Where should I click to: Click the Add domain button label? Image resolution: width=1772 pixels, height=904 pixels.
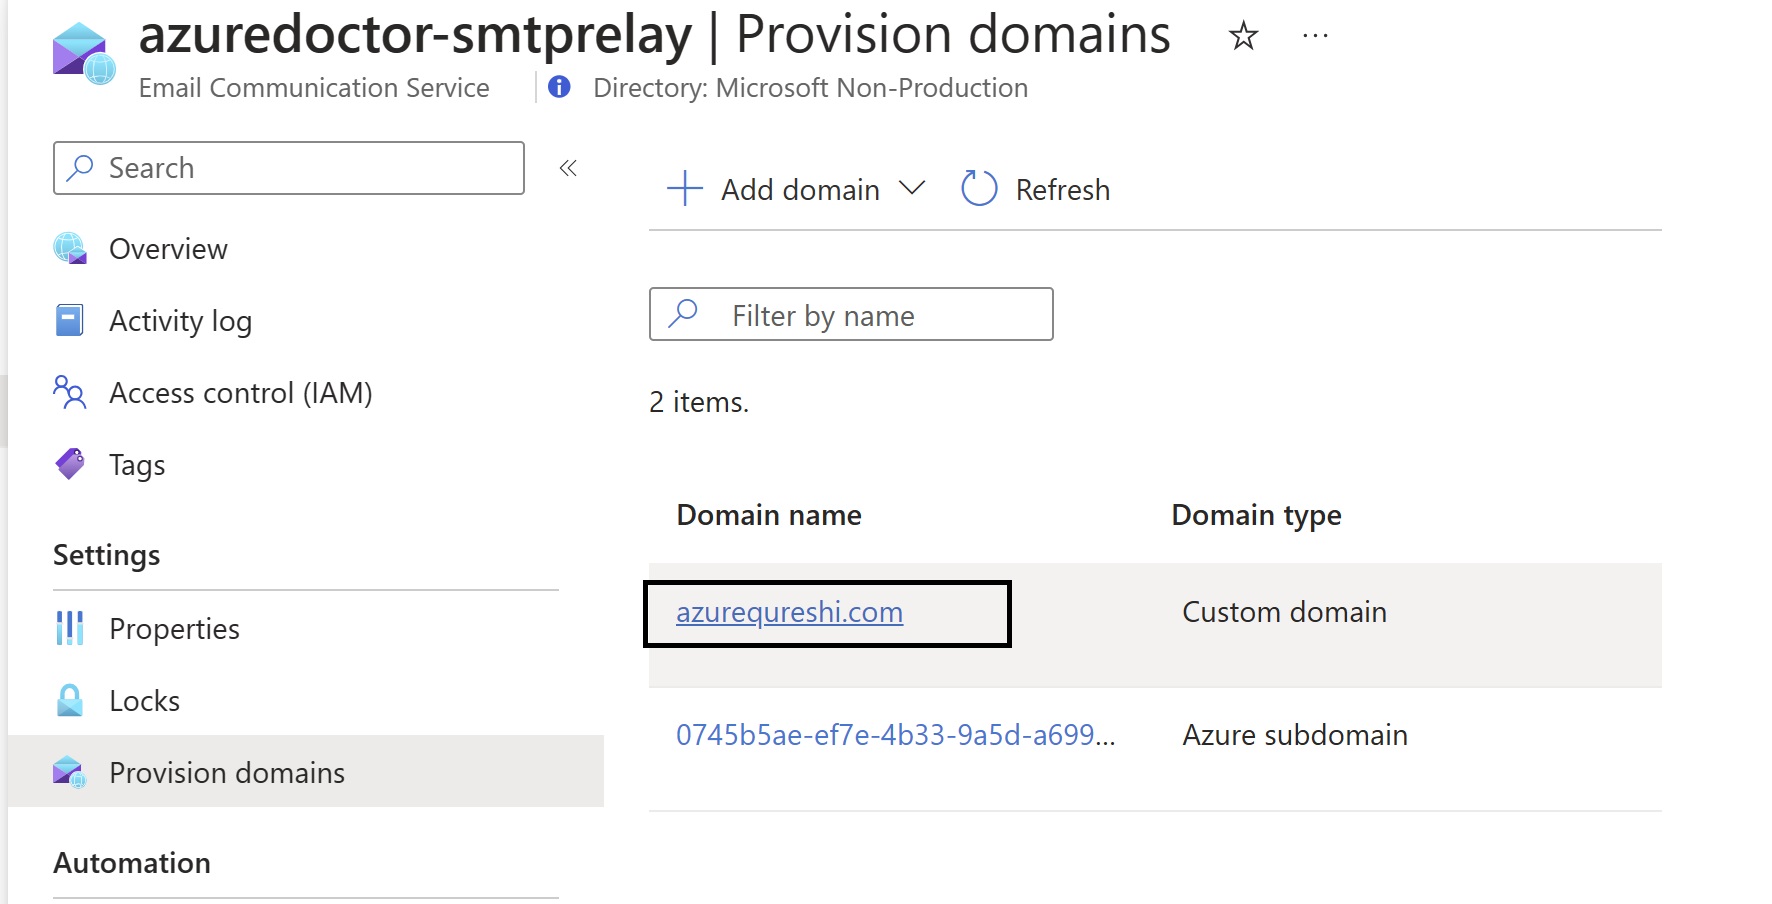(x=800, y=190)
